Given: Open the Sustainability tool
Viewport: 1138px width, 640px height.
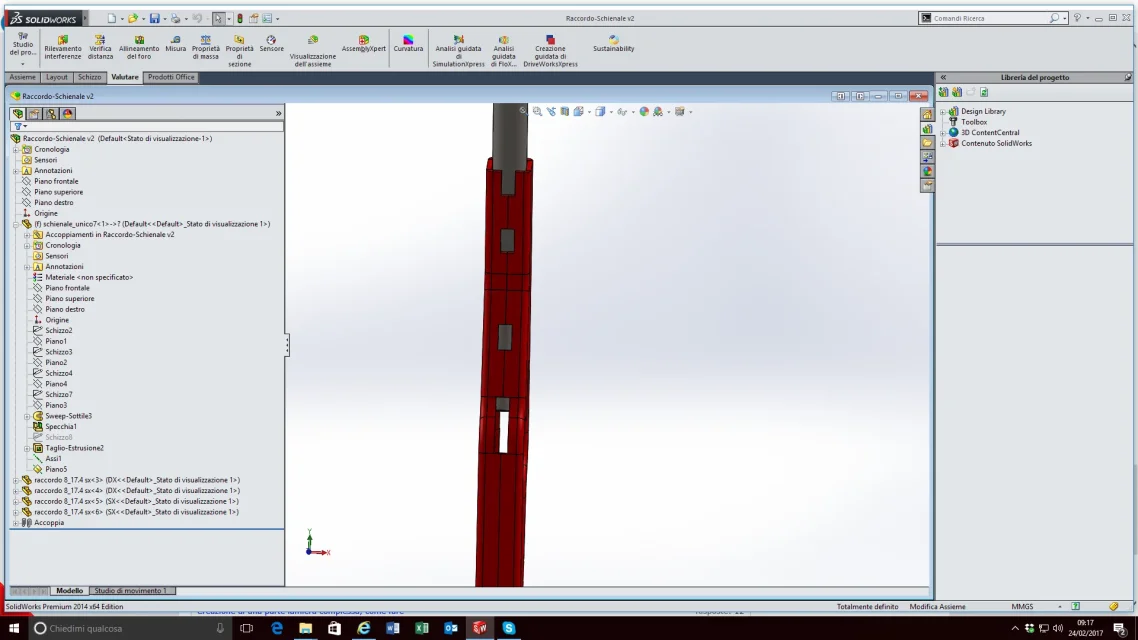Looking at the screenshot, I should point(613,44).
